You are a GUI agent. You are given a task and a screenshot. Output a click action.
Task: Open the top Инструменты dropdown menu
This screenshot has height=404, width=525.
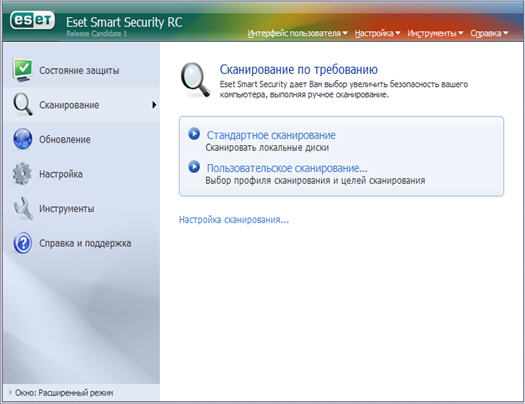coord(435,33)
